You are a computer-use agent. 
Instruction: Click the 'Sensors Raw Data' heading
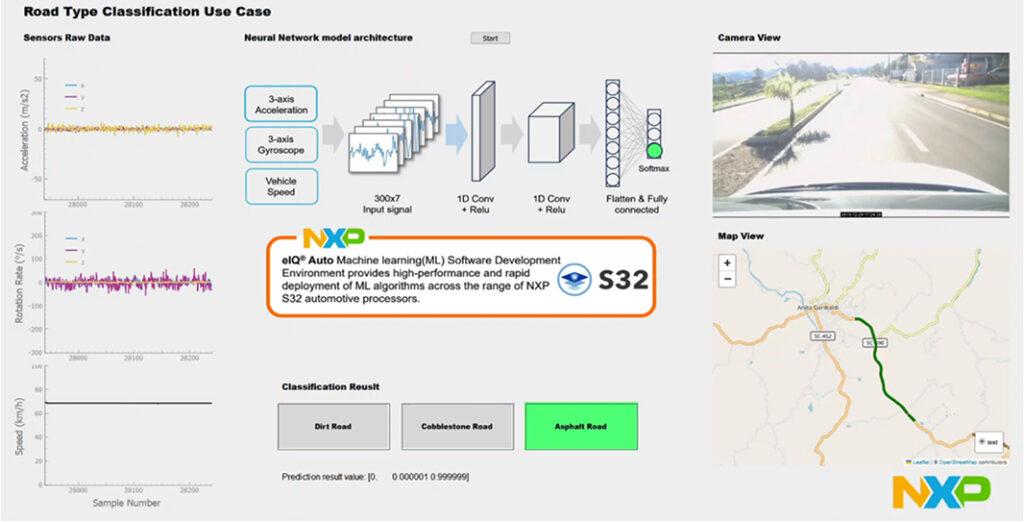[67, 38]
